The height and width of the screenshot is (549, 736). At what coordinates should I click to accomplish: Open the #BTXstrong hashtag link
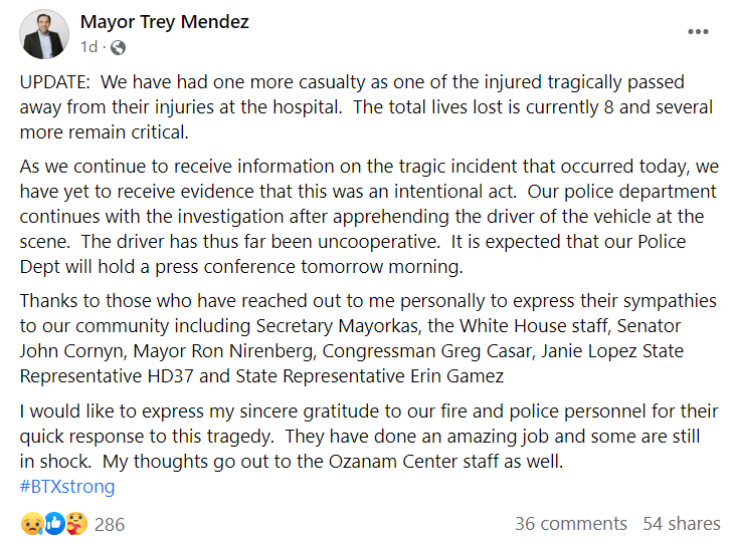pyautogui.click(x=67, y=487)
